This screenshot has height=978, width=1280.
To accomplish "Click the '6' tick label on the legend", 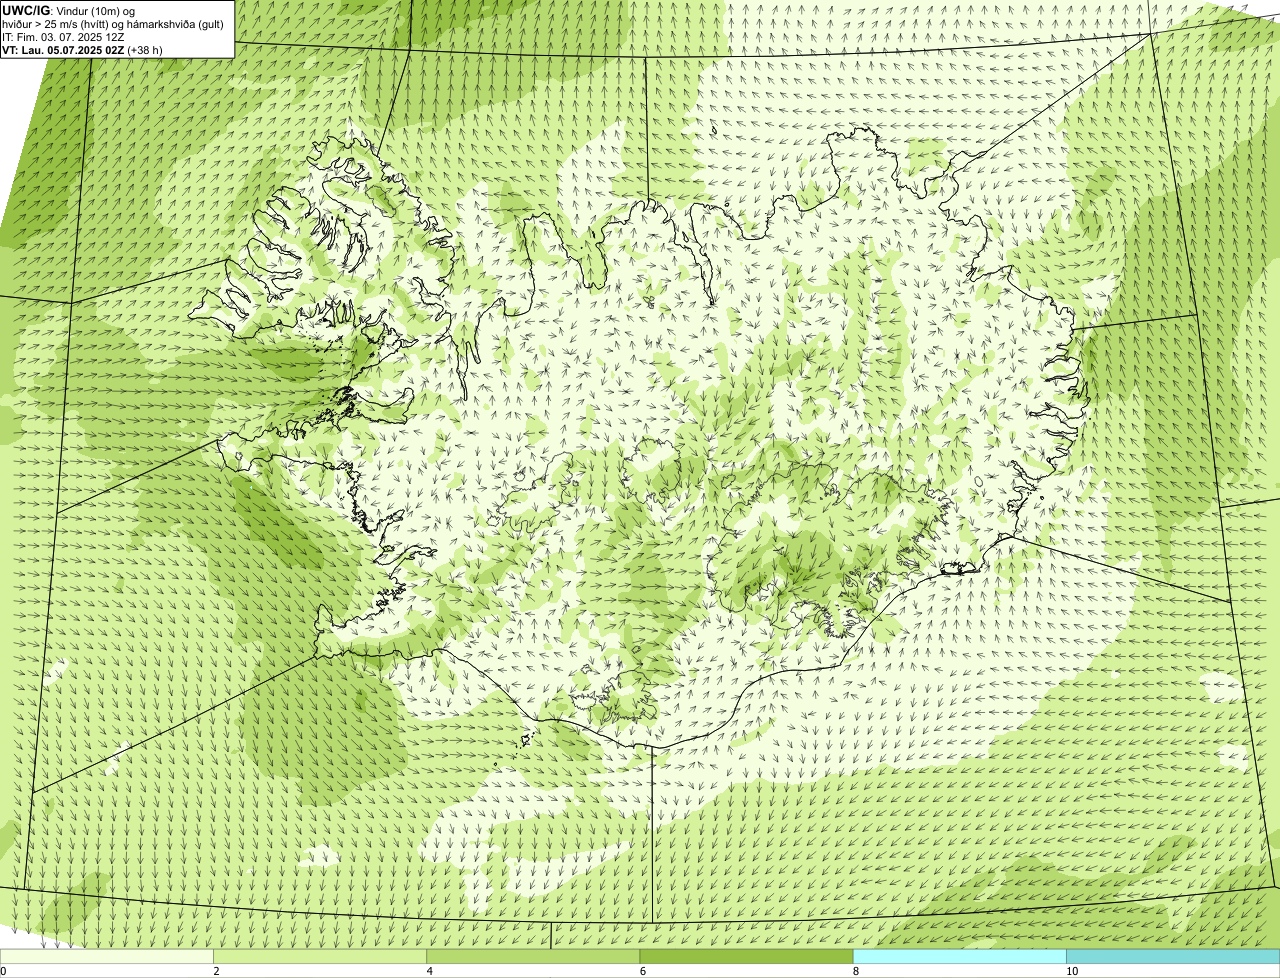I will pyautogui.click(x=642, y=971).
